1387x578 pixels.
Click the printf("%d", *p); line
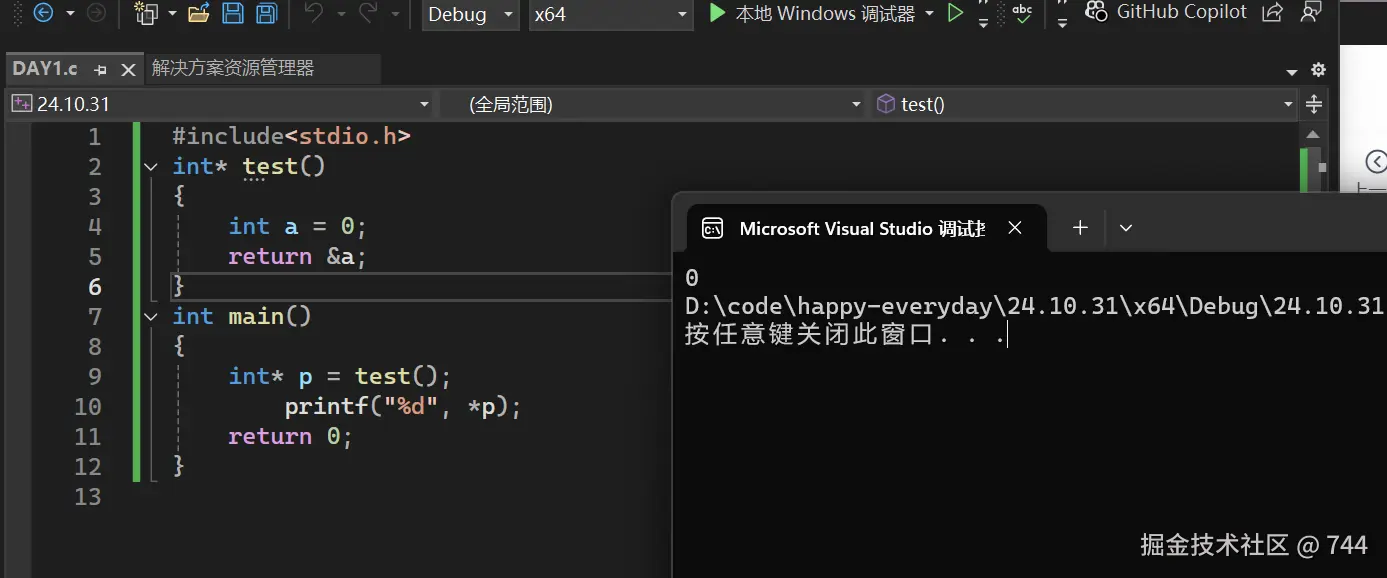click(x=403, y=406)
